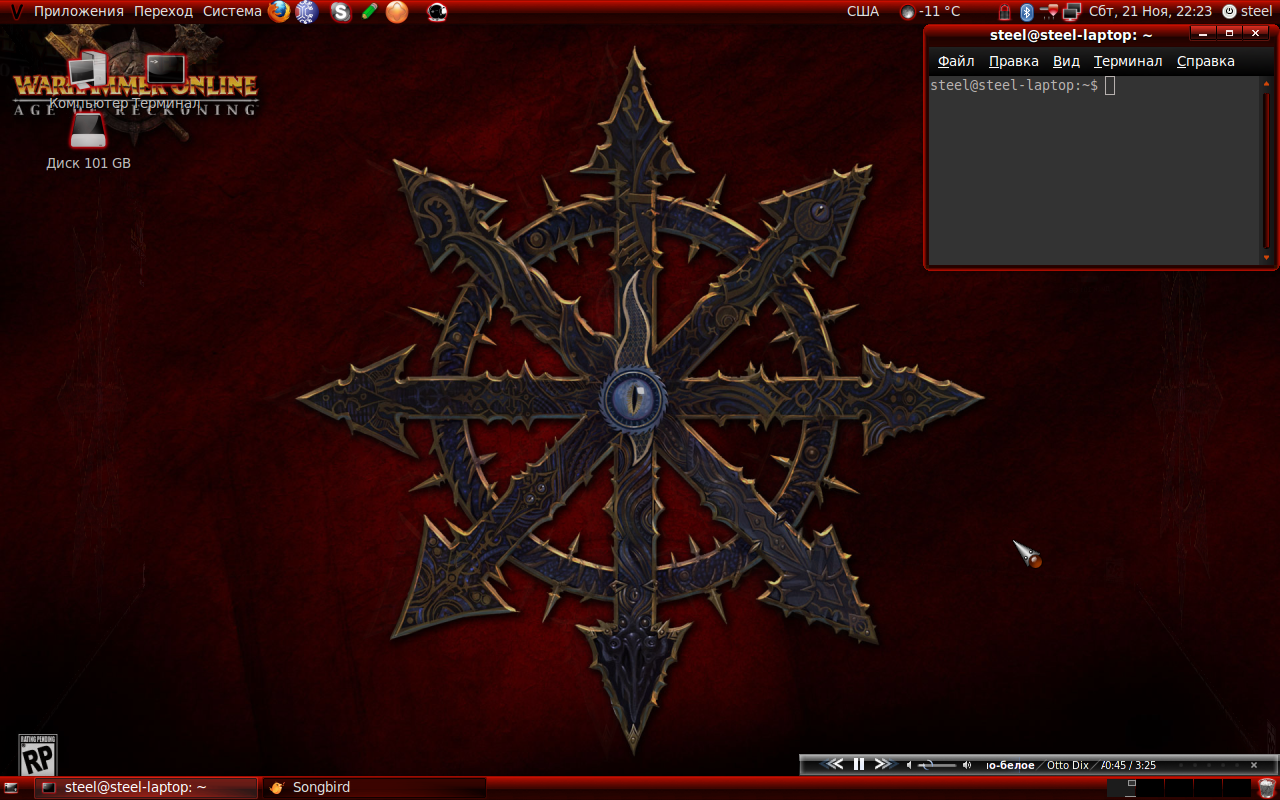Open the Система menu
The height and width of the screenshot is (800, 1280).
click(x=232, y=11)
